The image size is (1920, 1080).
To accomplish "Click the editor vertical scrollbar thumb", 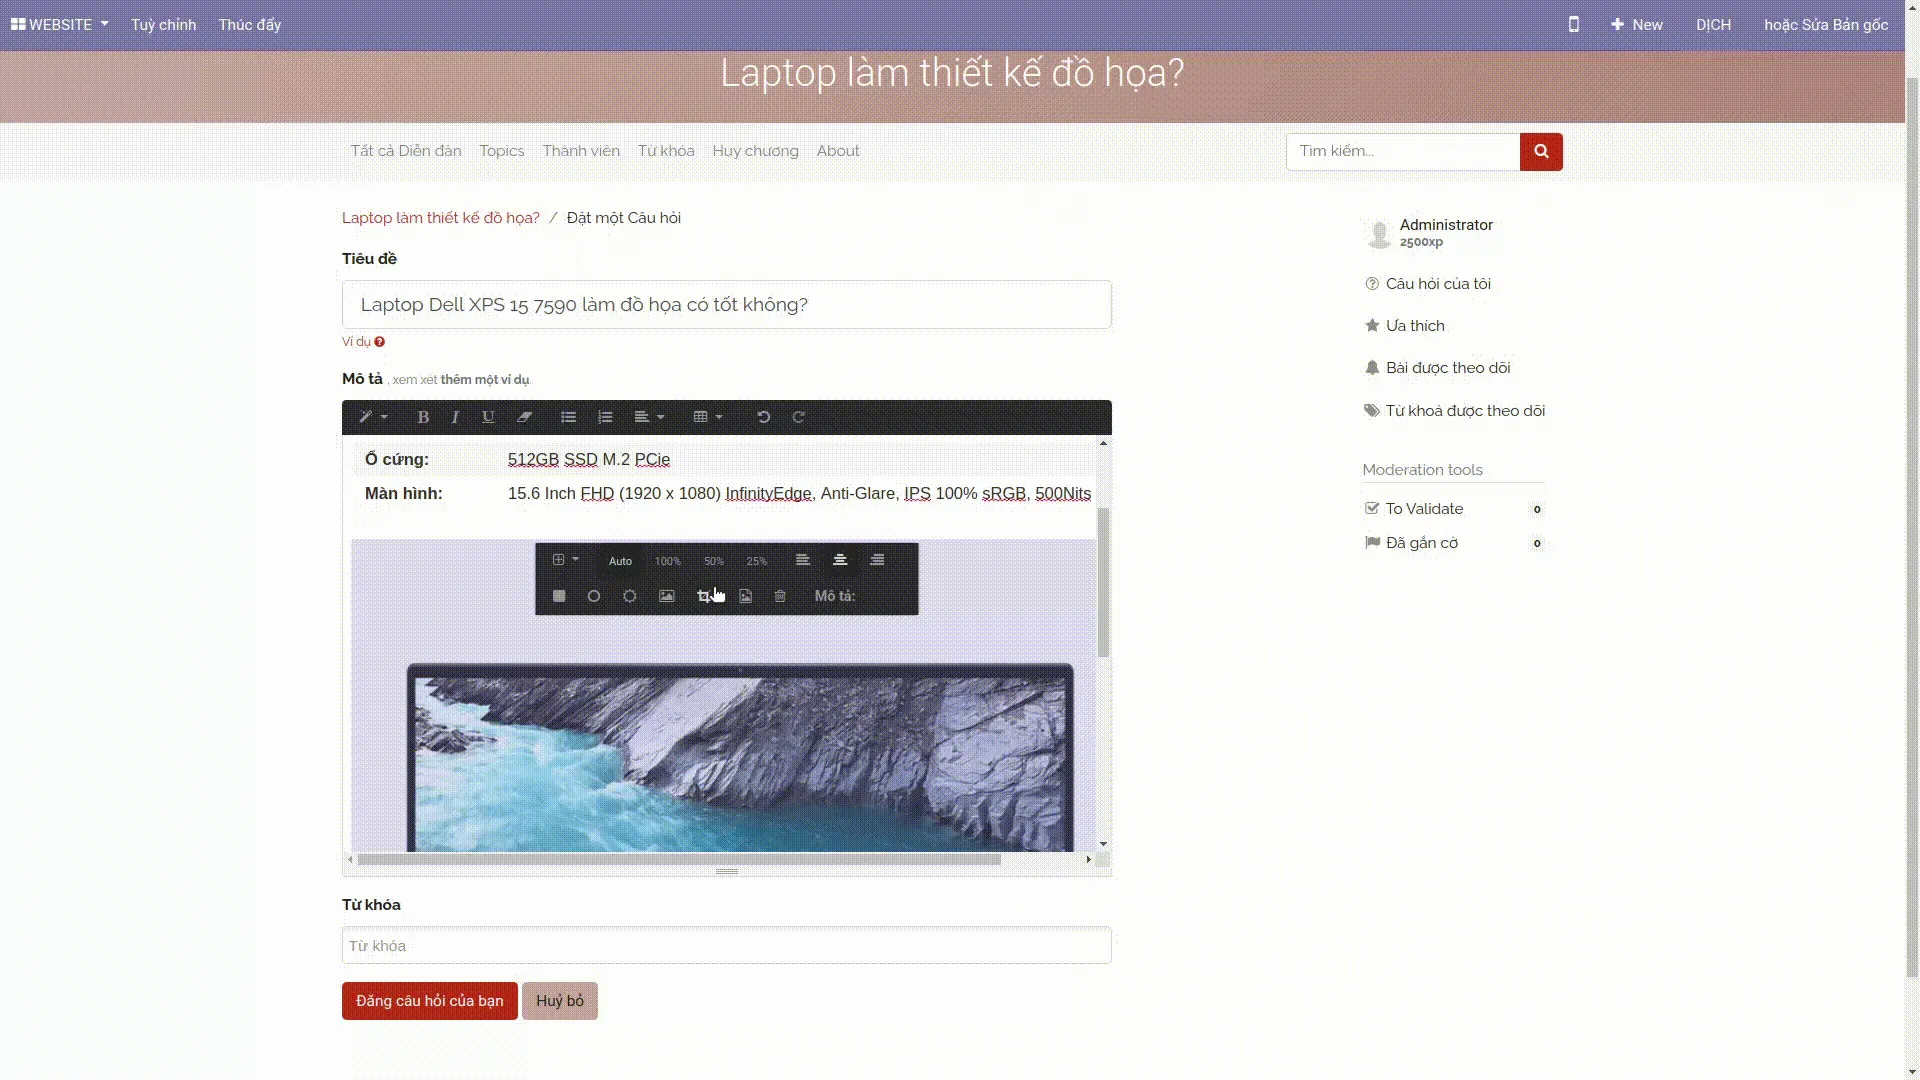I will (1104, 582).
